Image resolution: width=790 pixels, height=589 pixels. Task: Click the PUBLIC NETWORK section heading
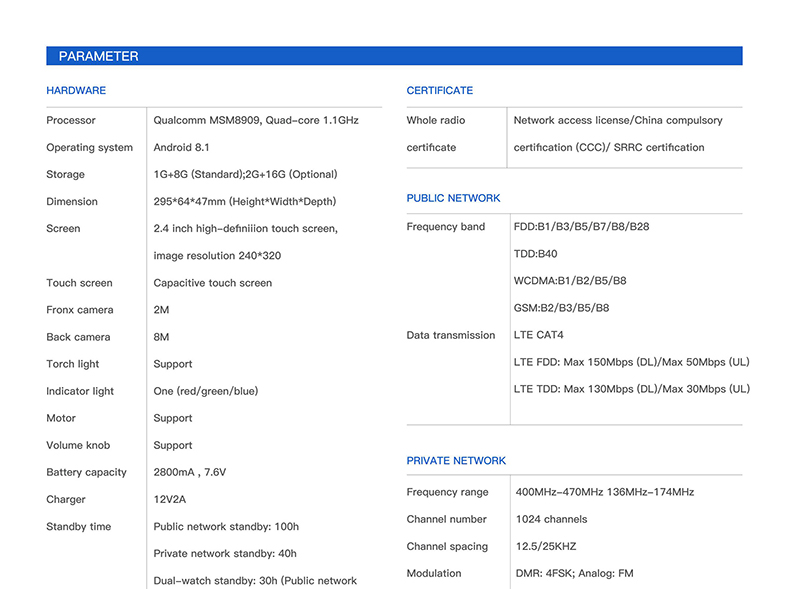point(453,199)
